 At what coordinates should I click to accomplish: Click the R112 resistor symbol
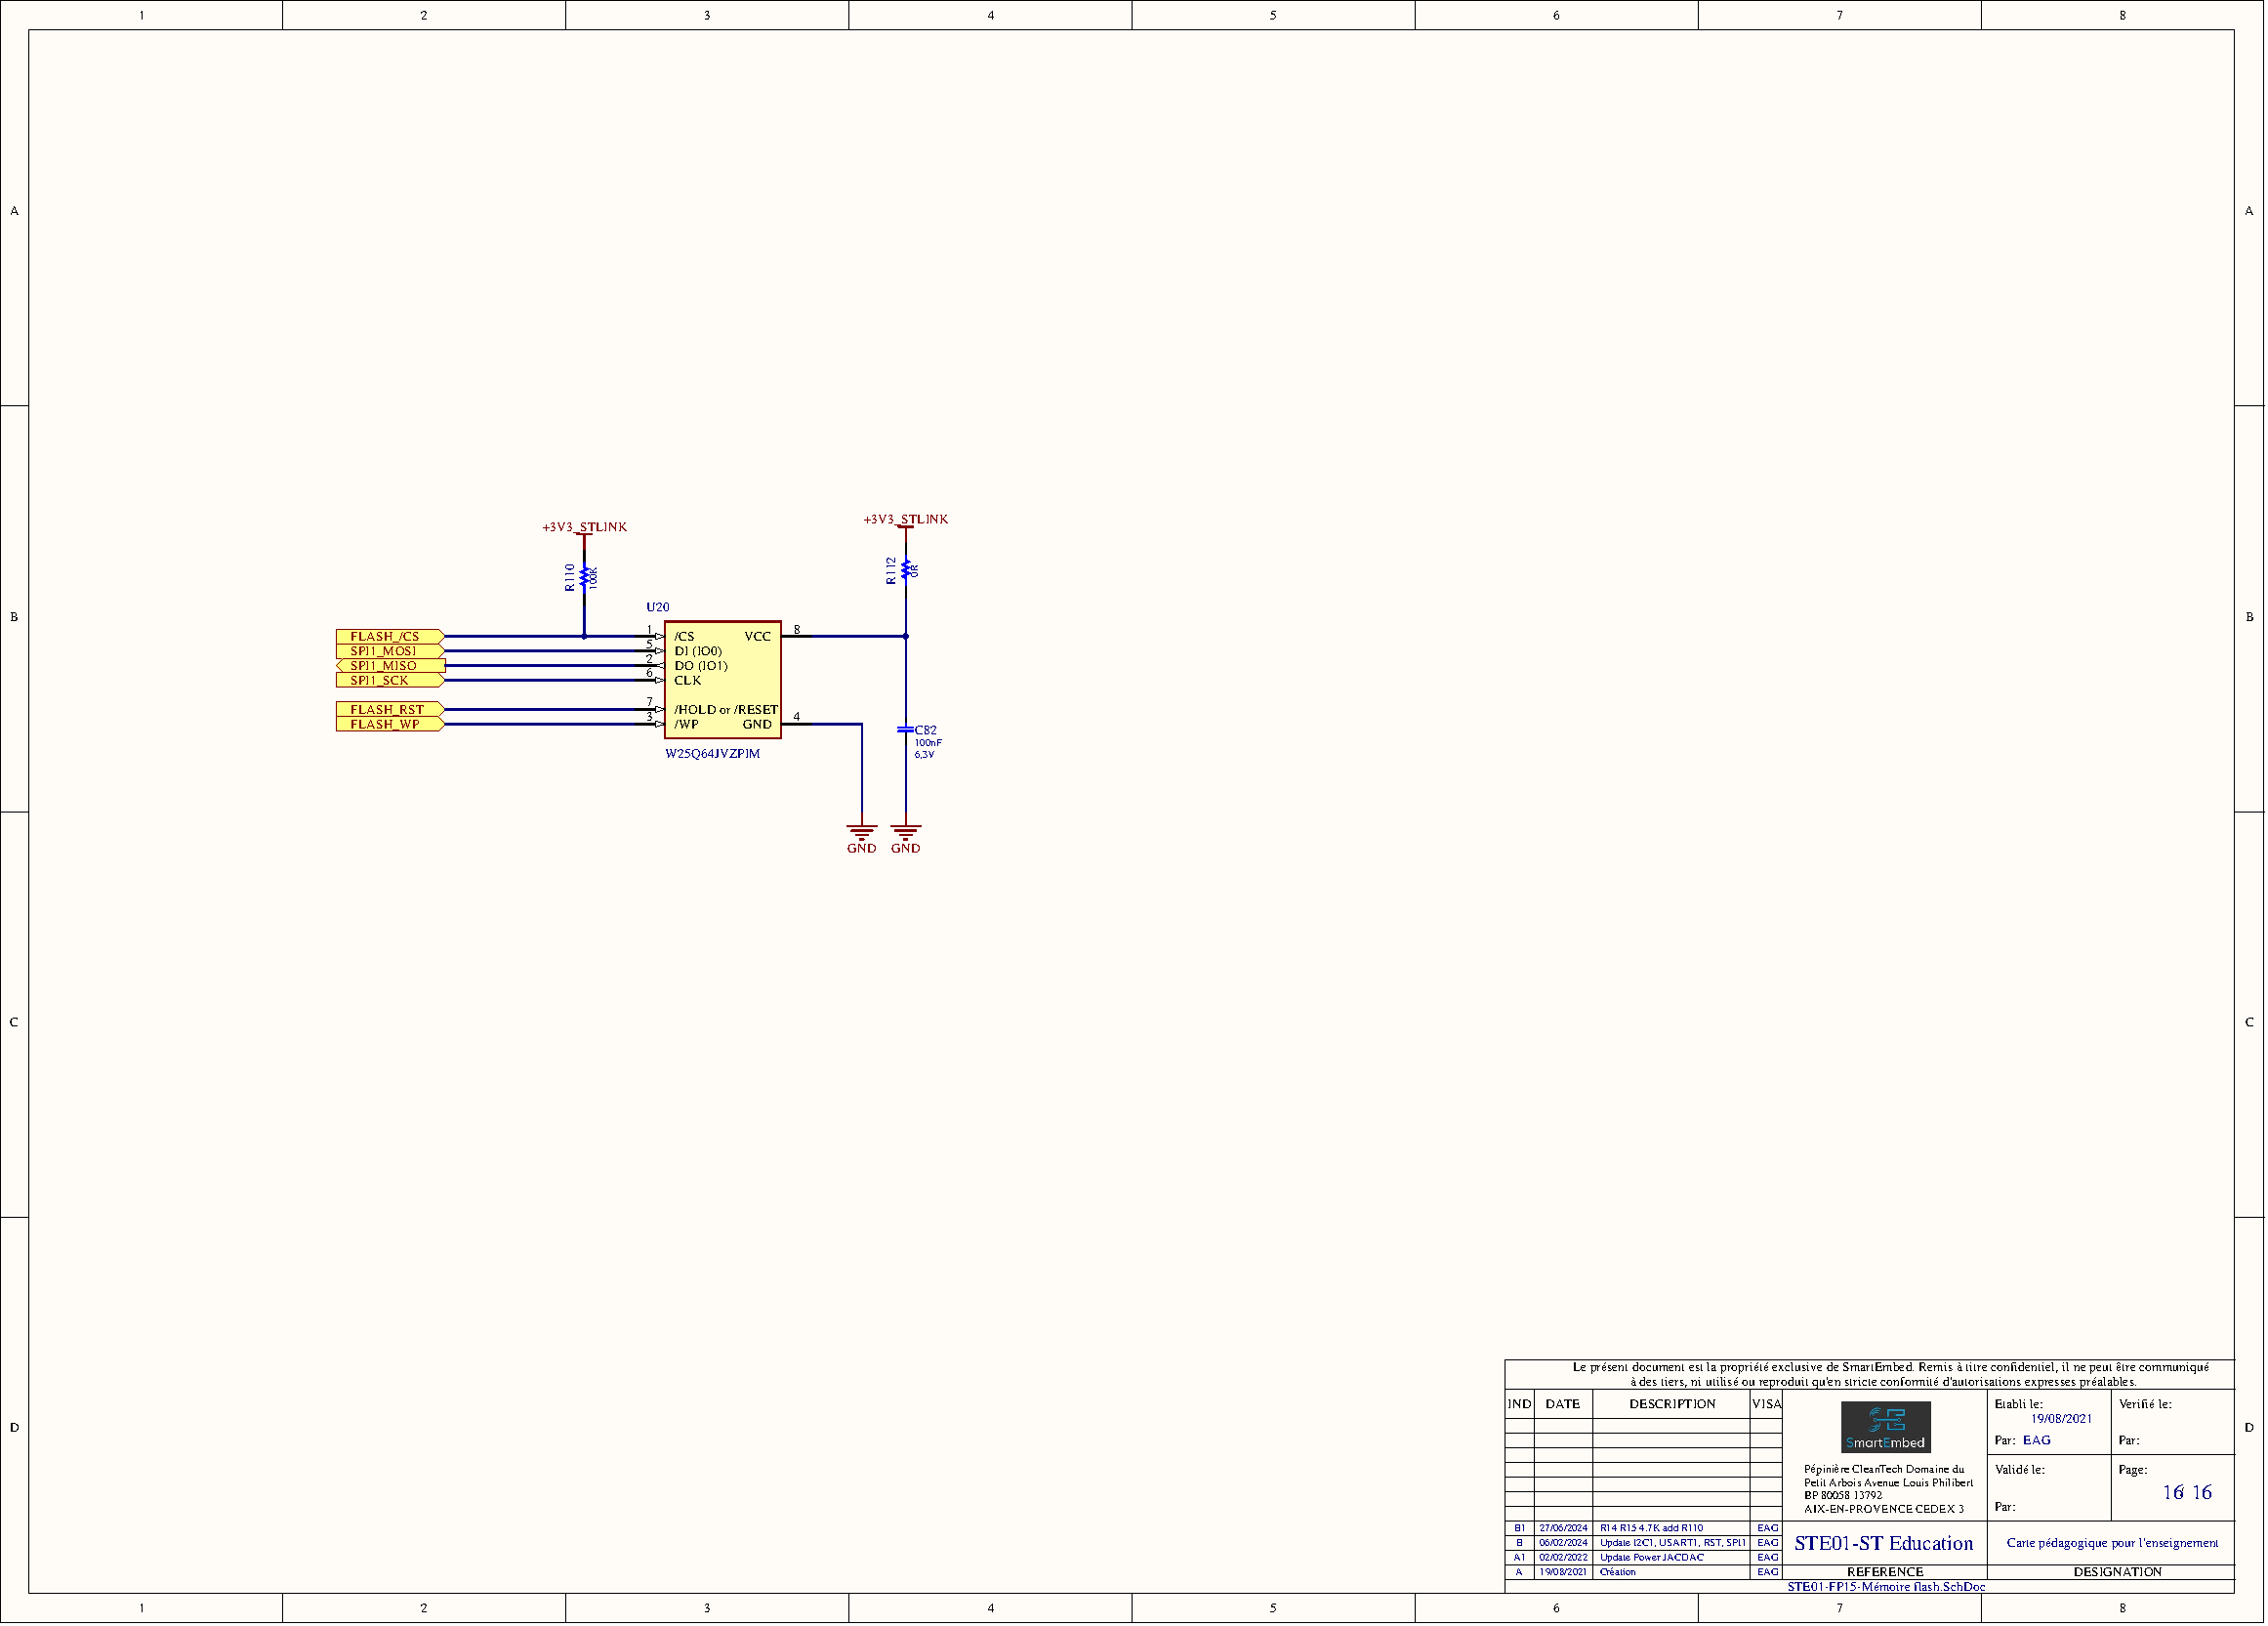[906, 570]
